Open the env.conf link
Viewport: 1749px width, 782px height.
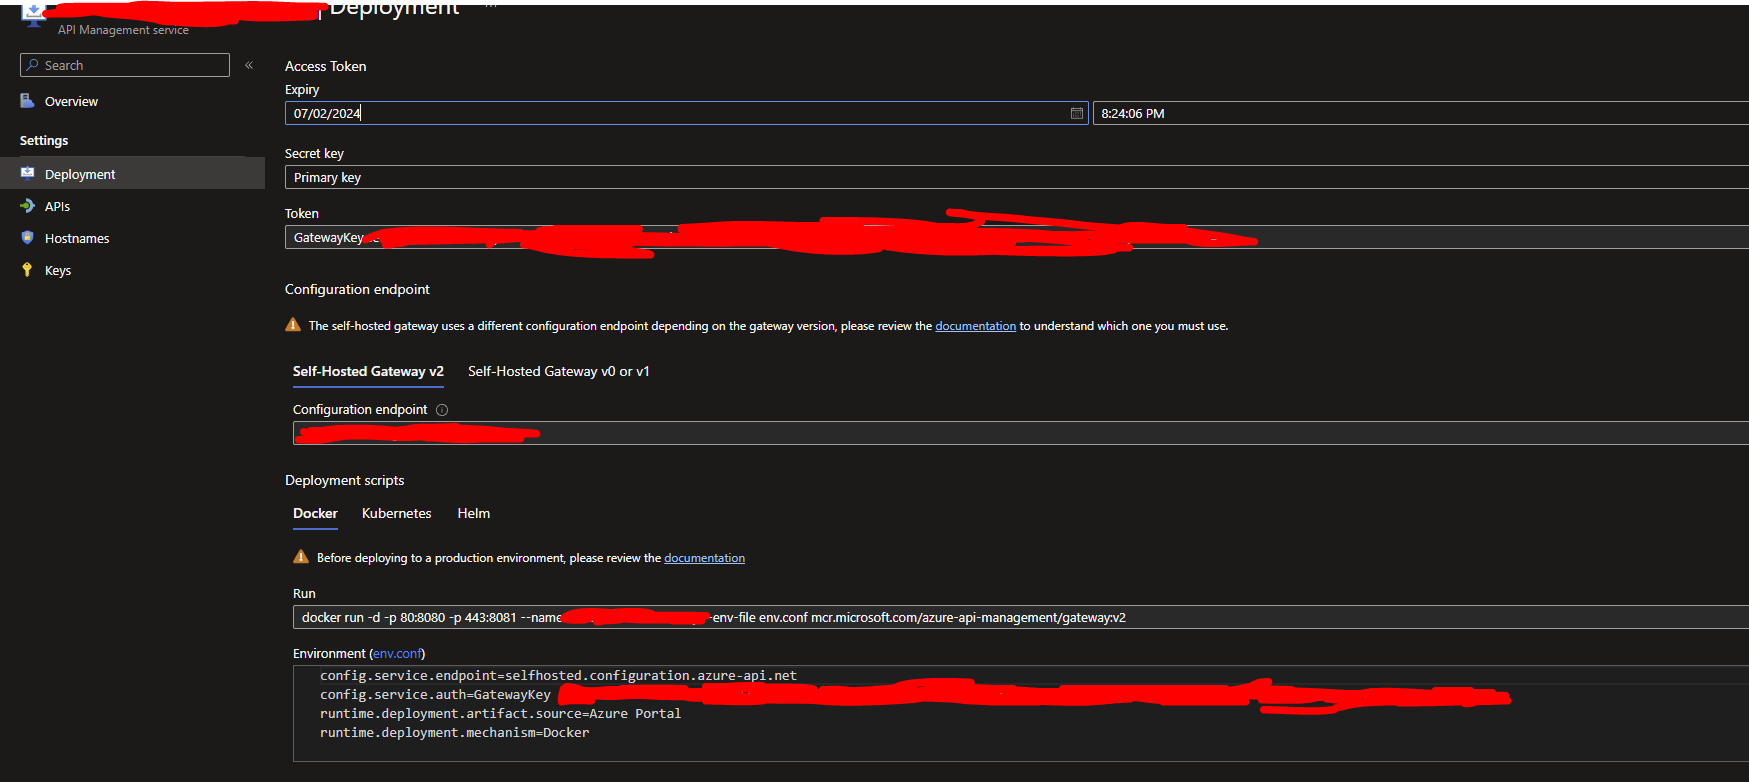coord(397,653)
